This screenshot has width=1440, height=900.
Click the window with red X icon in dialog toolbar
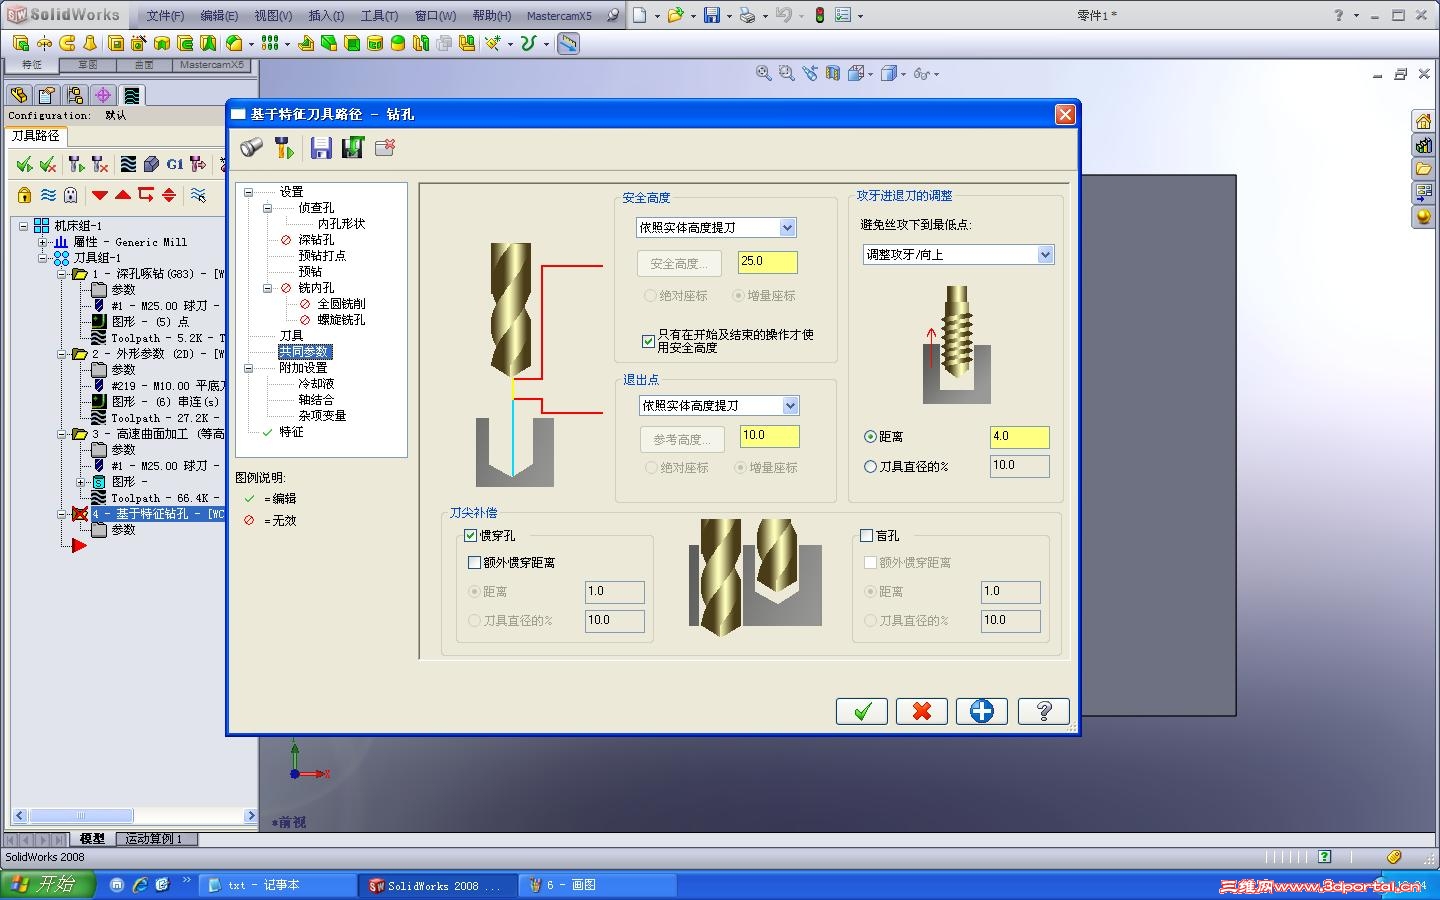coord(386,148)
